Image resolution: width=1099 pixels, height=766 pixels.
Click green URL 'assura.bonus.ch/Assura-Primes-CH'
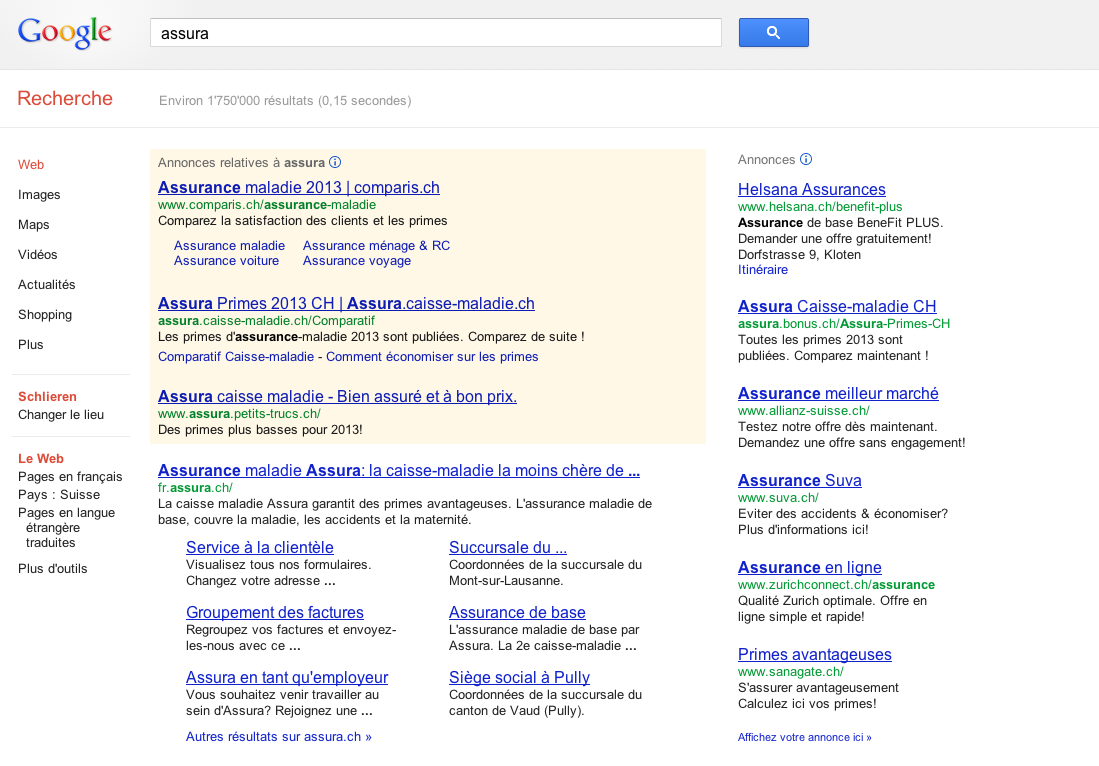point(844,324)
